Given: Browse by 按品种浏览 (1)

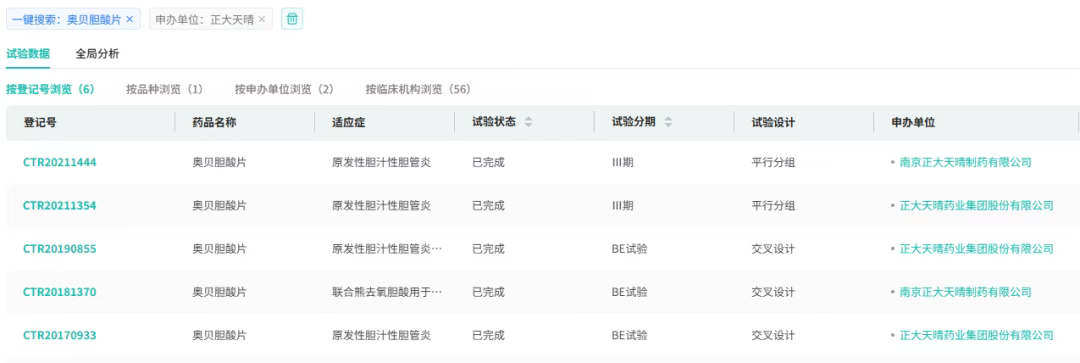Looking at the screenshot, I should click(x=165, y=89).
